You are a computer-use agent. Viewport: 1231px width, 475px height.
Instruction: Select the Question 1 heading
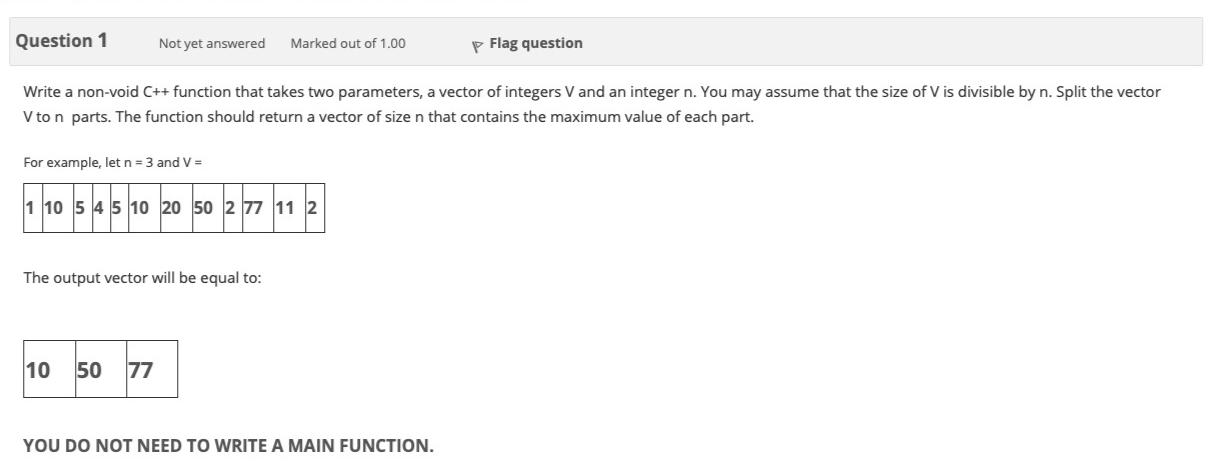coord(61,41)
